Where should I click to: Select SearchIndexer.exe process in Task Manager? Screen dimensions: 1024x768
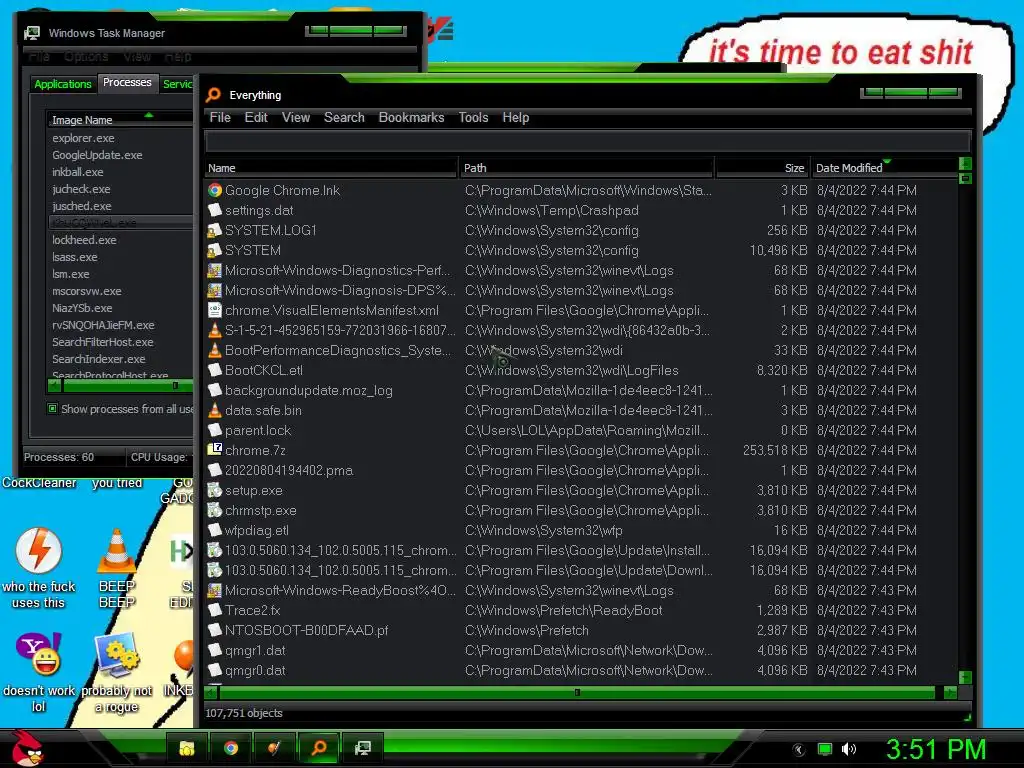click(99, 359)
